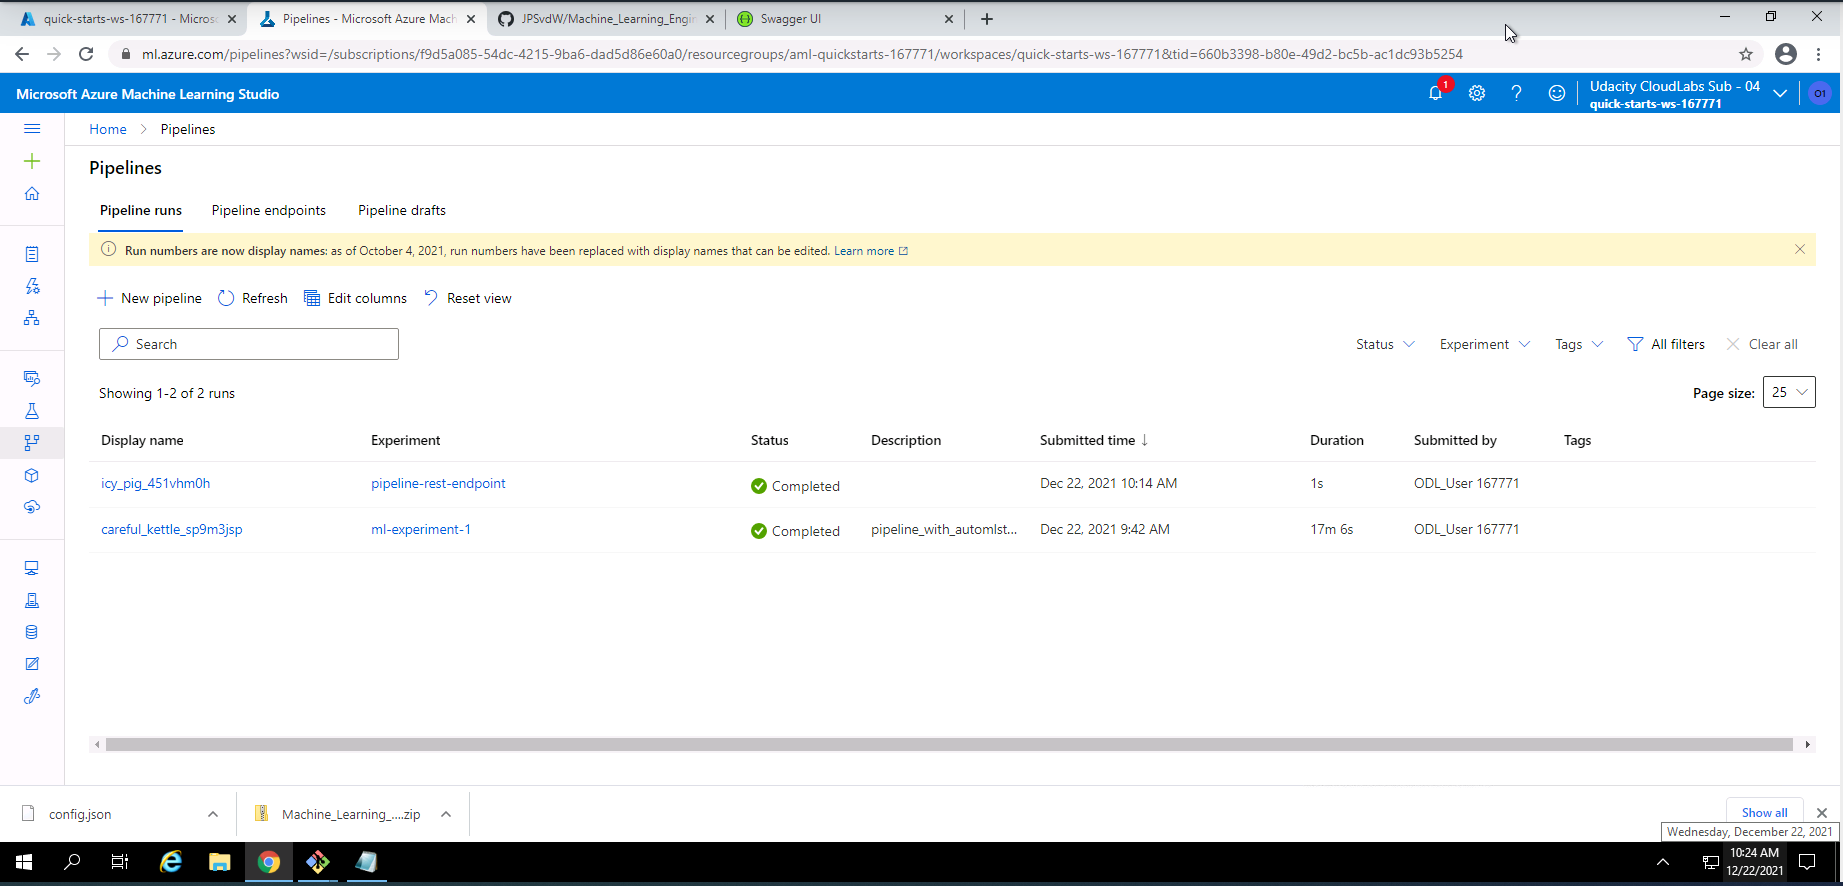Create a New pipeline
1843x886 pixels.
click(149, 298)
